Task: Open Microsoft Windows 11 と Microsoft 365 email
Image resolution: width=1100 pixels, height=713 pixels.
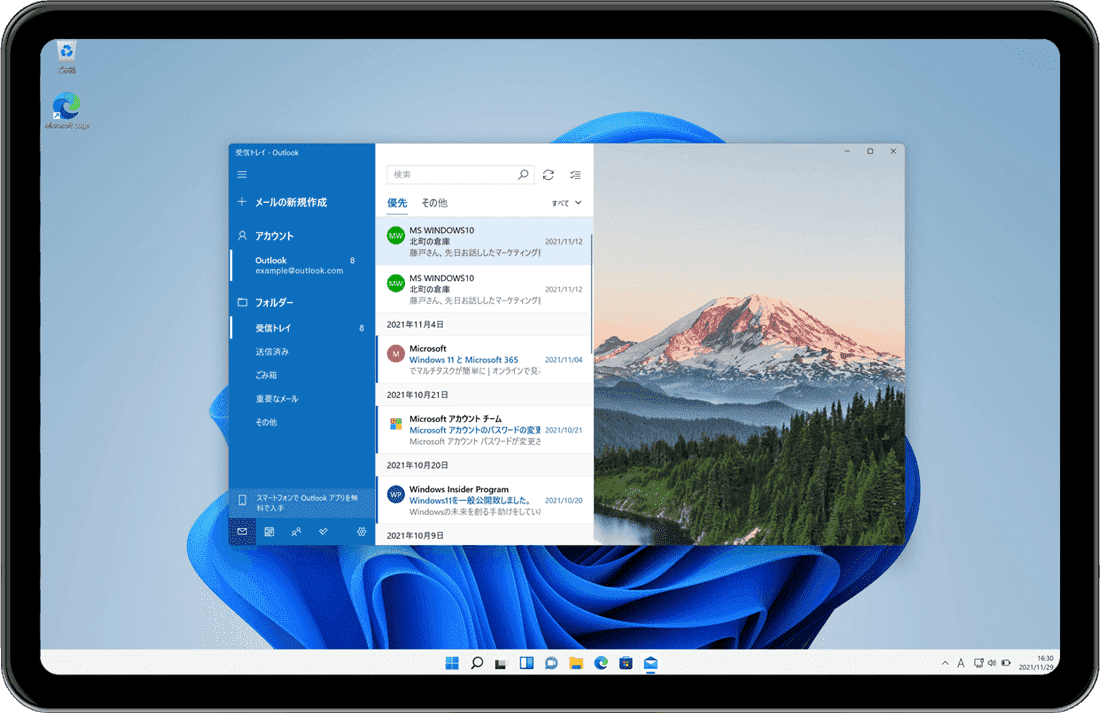Action: click(x=484, y=359)
